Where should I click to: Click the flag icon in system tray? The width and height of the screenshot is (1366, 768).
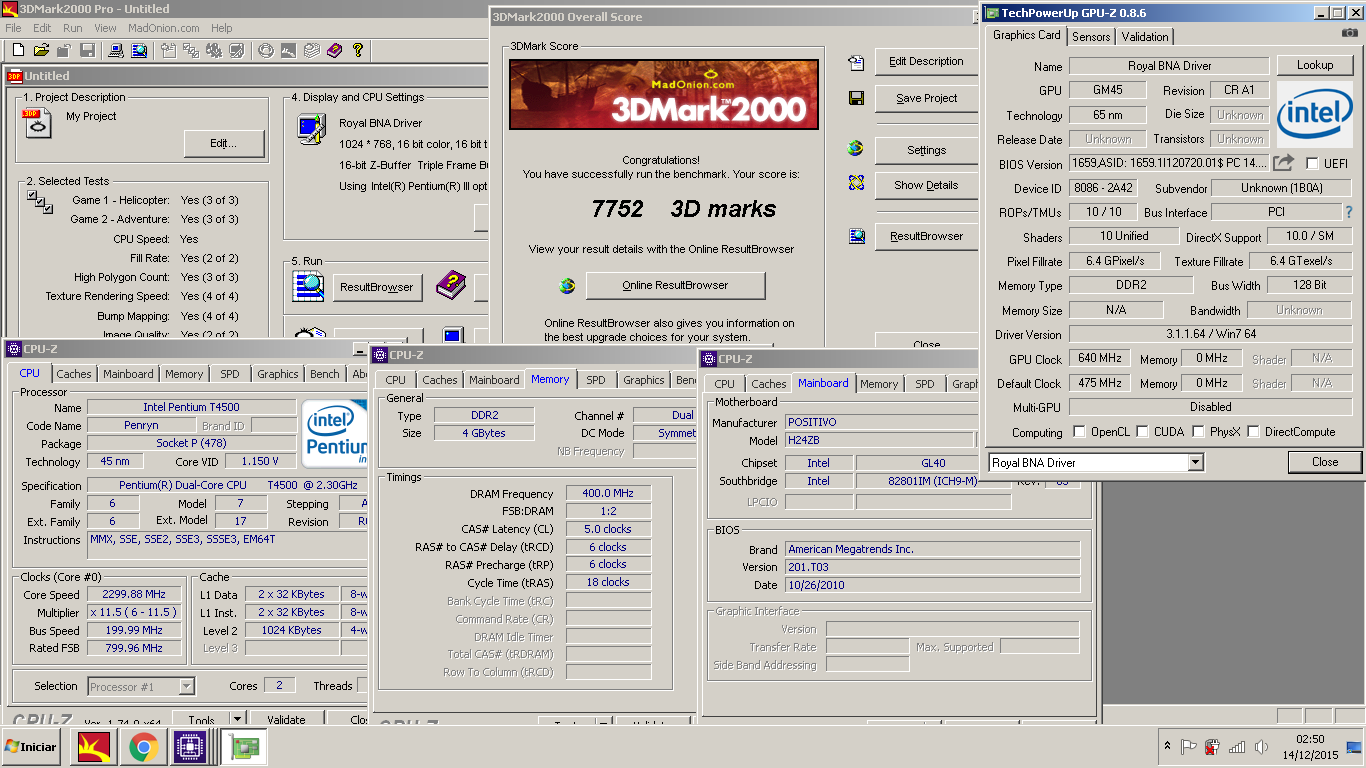pyautogui.click(x=1189, y=746)
